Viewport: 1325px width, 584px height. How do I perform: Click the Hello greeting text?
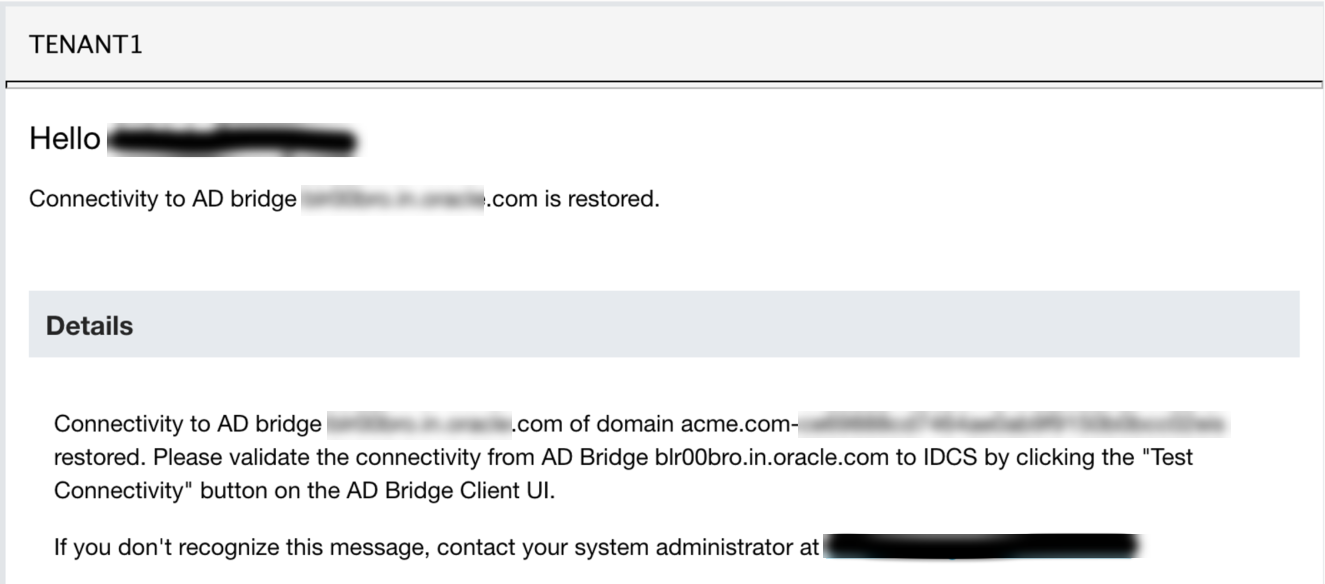[65, 139]
